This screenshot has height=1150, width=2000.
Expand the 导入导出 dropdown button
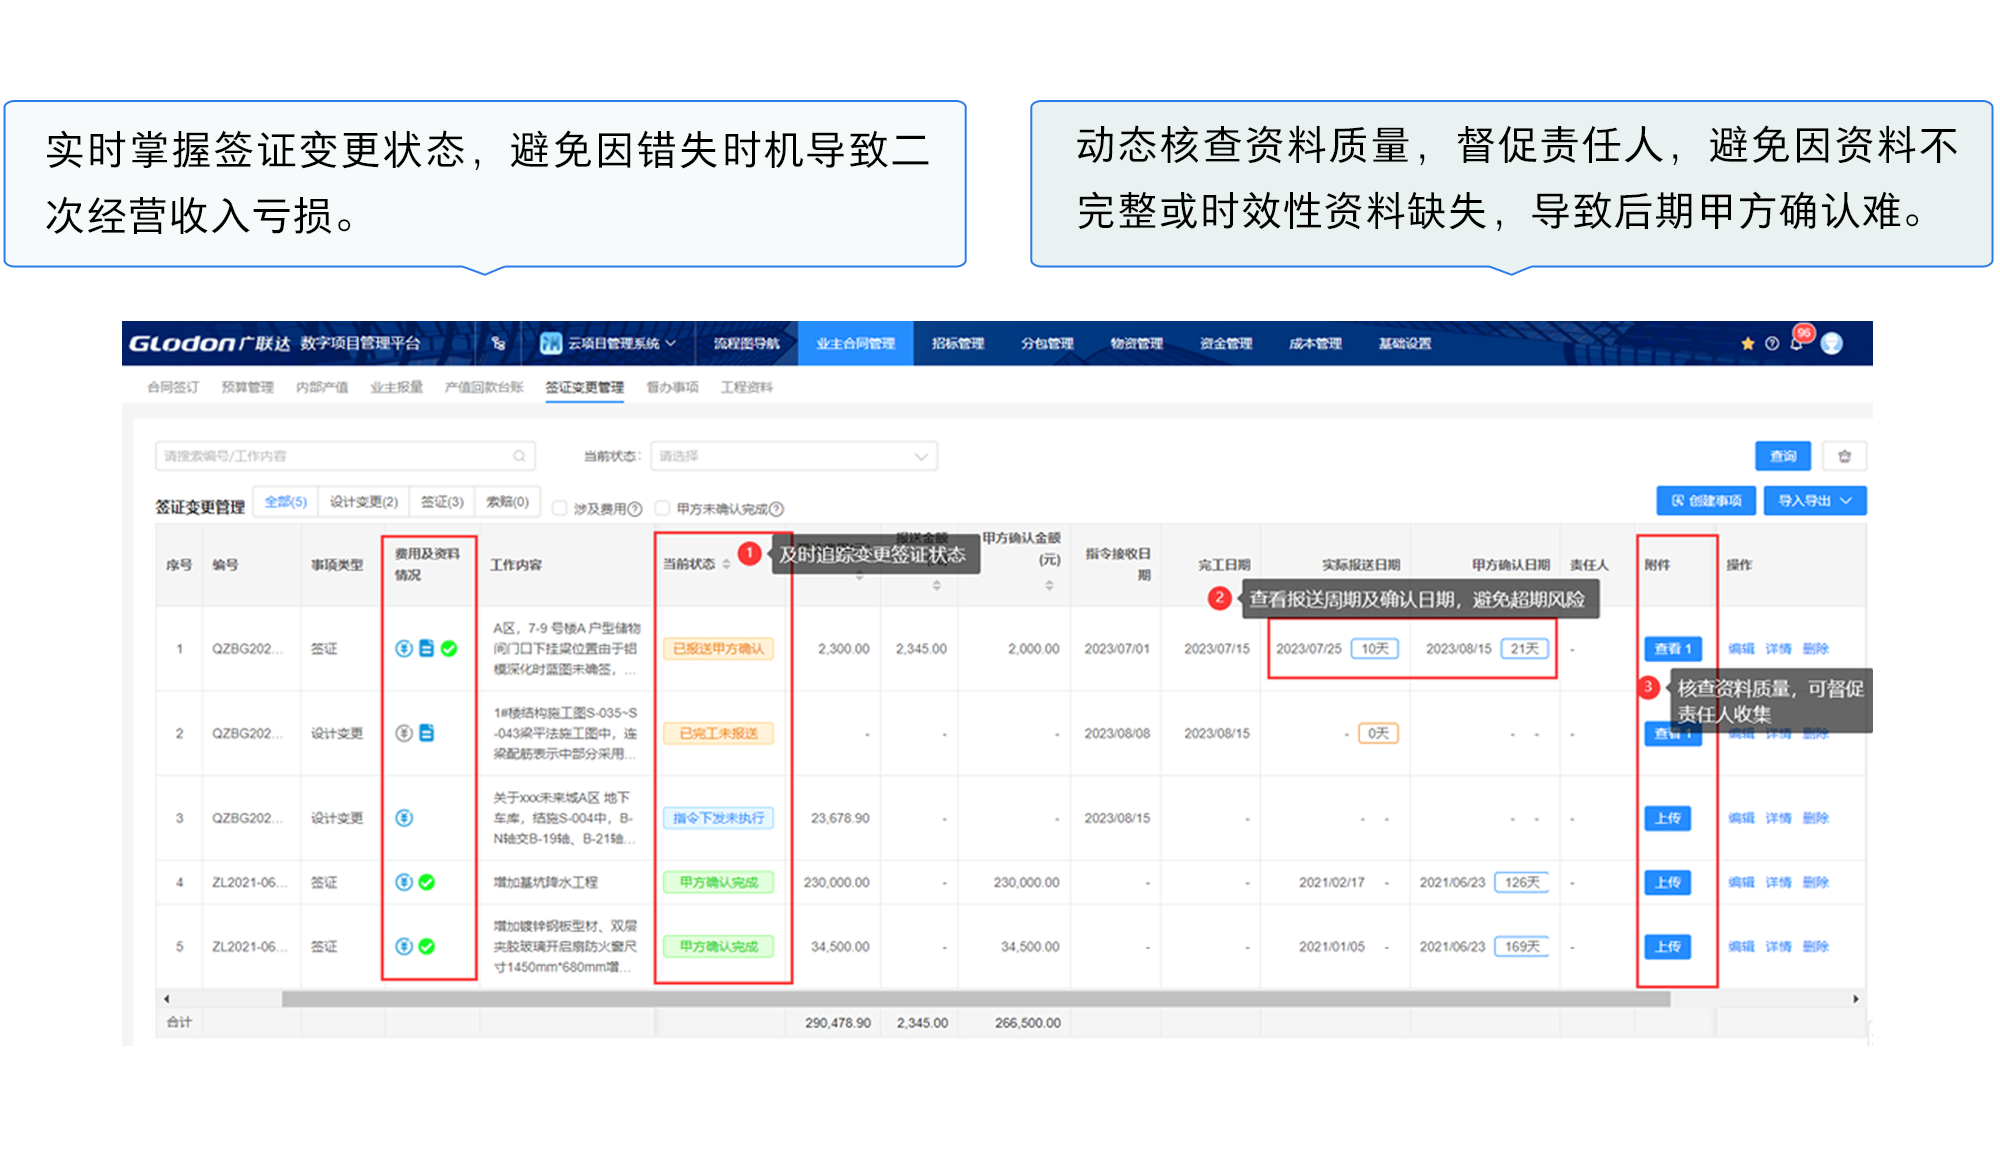1815,501
